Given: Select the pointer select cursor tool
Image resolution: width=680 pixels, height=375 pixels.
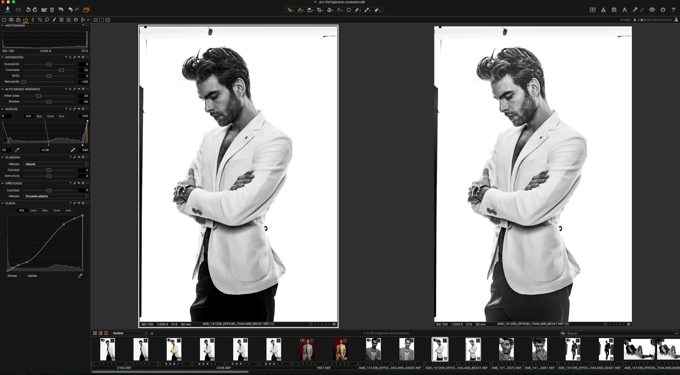Looking at the screenshot, I should [291, 10].
